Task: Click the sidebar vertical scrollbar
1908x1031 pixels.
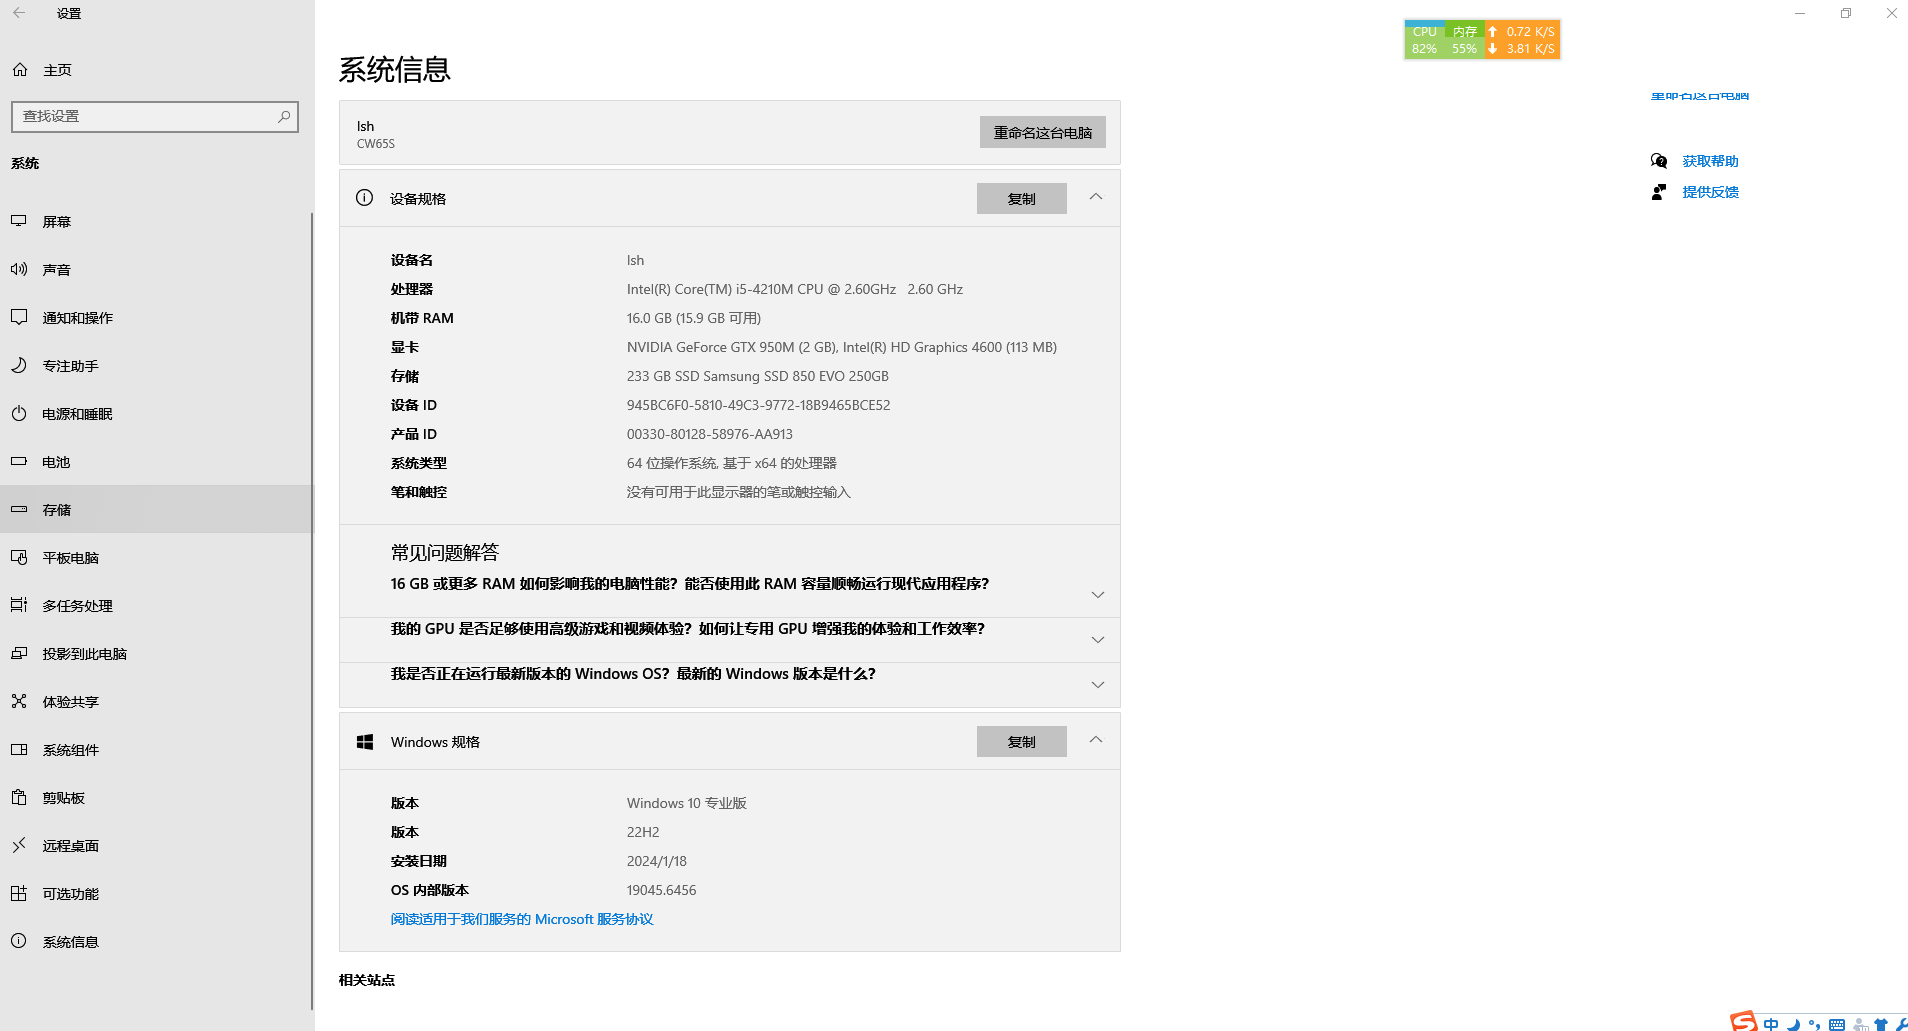Action: pos(312,610)
